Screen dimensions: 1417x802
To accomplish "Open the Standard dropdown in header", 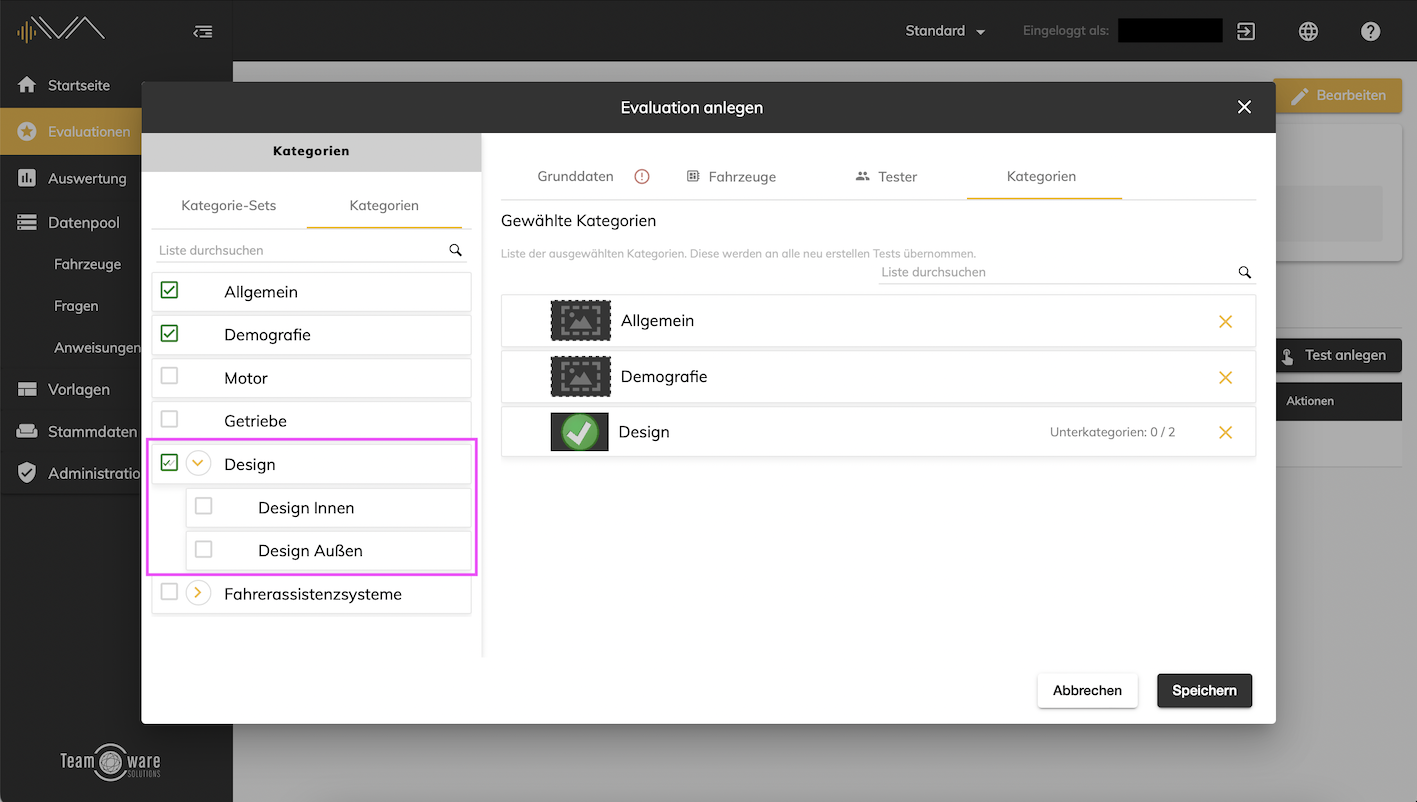I will point(945,31).
